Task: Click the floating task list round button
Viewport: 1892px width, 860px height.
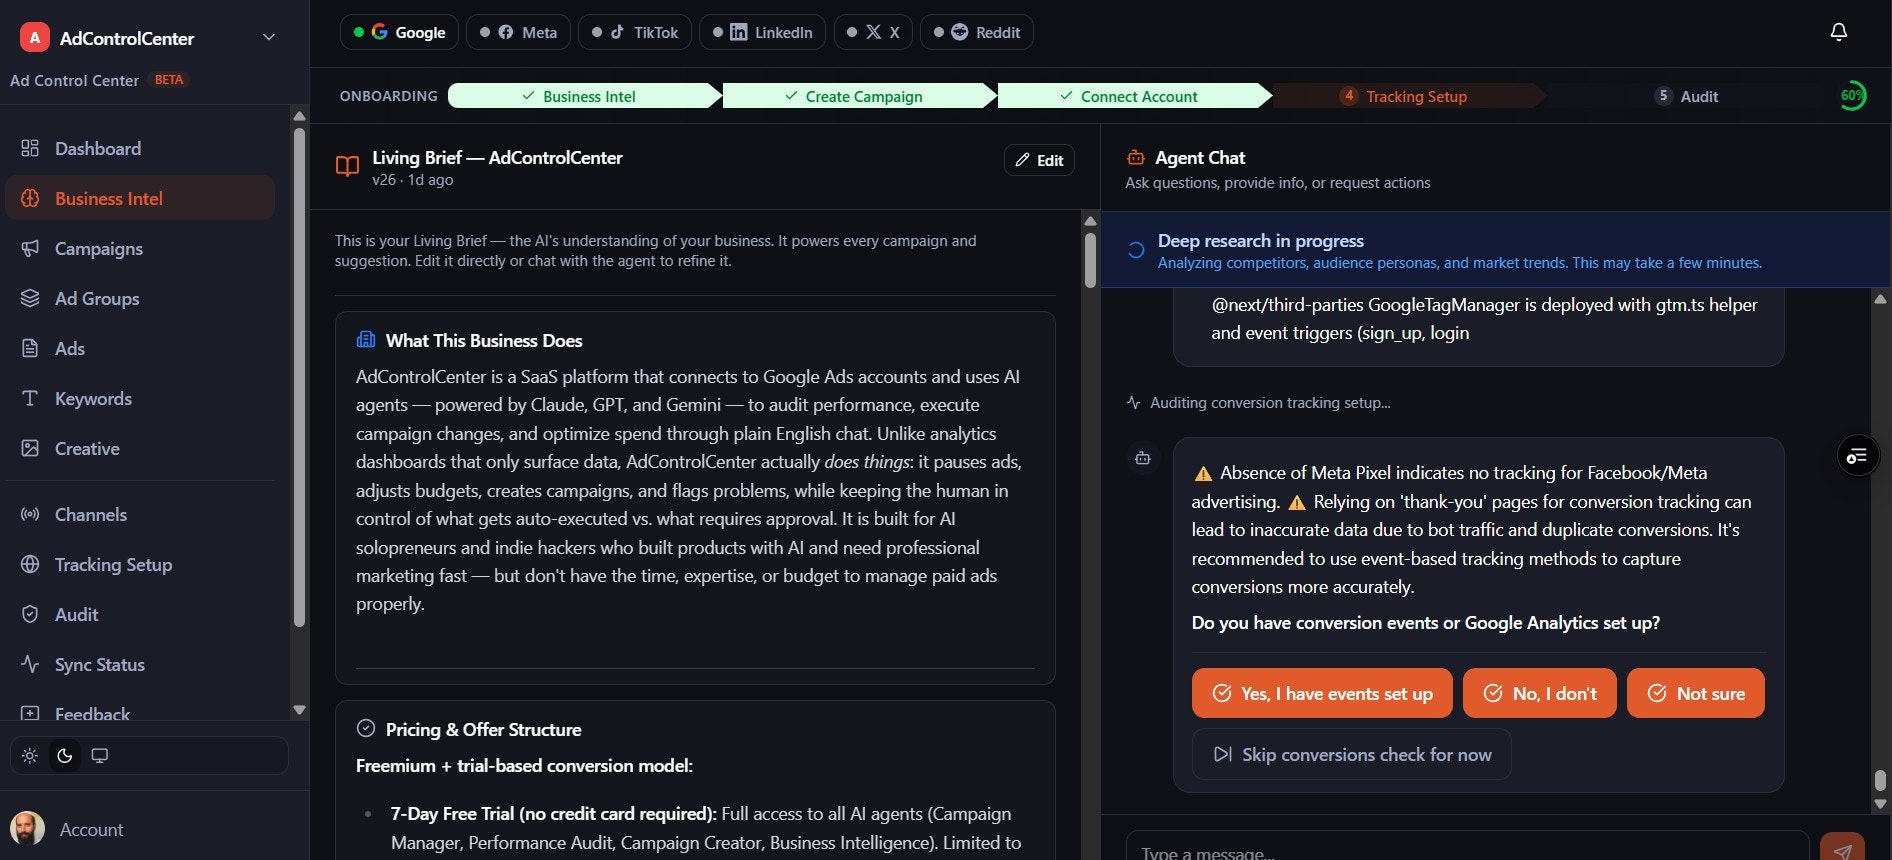Action: [x=1858, y=457]
